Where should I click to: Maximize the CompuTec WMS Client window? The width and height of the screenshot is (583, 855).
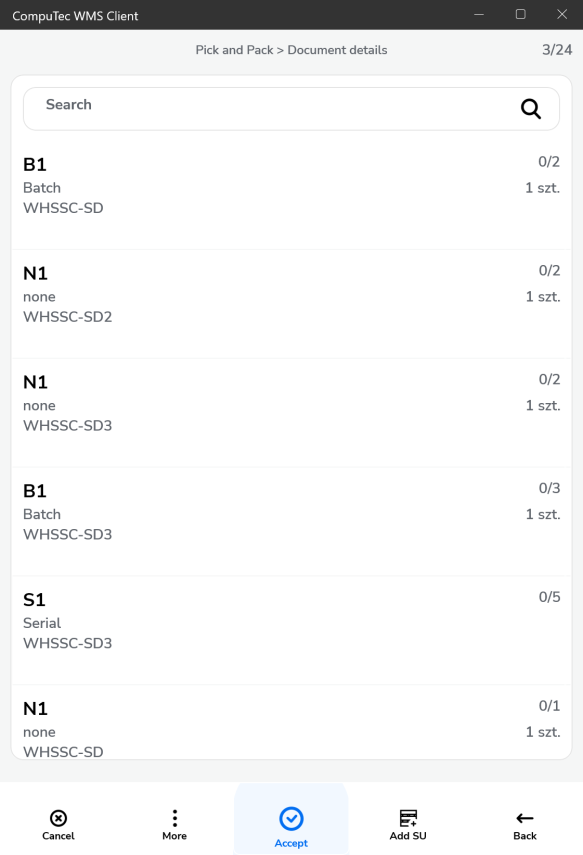point(521,15)
